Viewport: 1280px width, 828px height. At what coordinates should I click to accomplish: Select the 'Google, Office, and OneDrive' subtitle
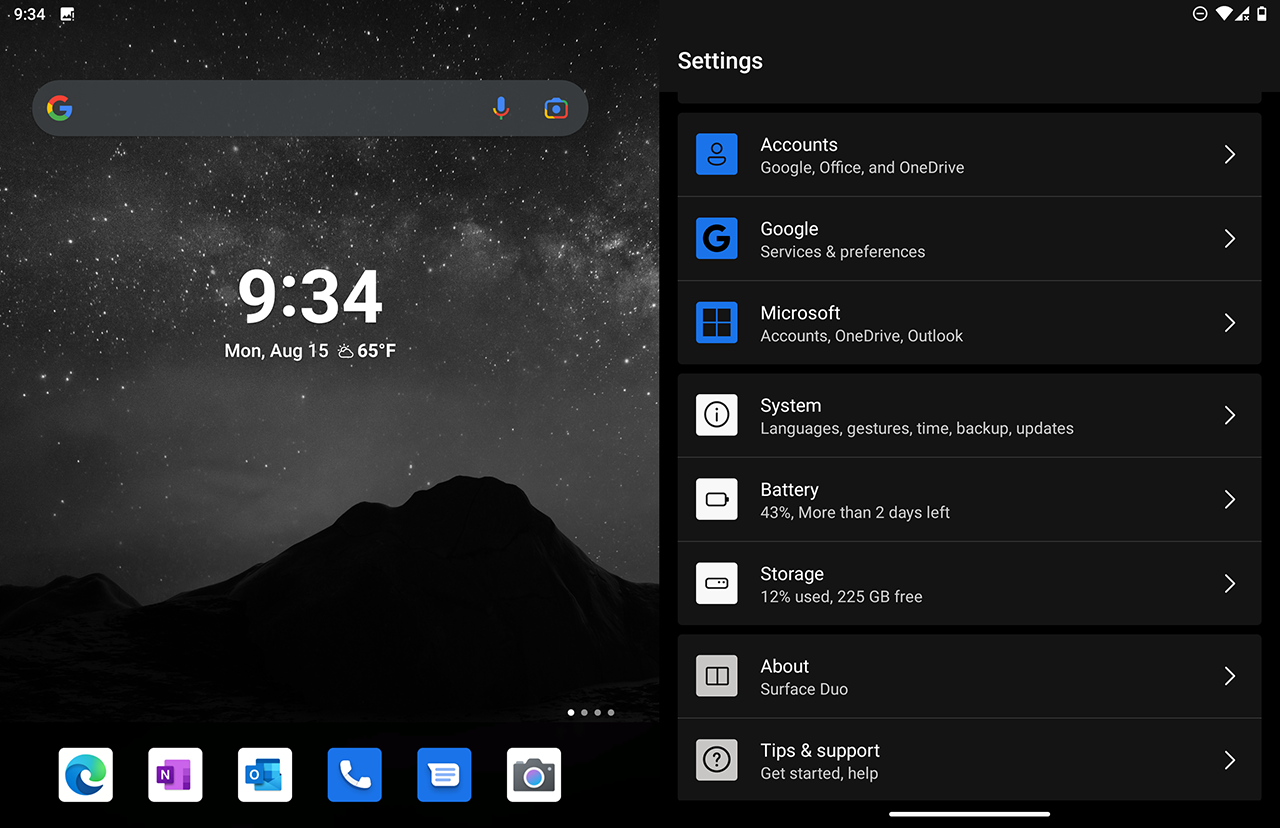click(862, 168)
